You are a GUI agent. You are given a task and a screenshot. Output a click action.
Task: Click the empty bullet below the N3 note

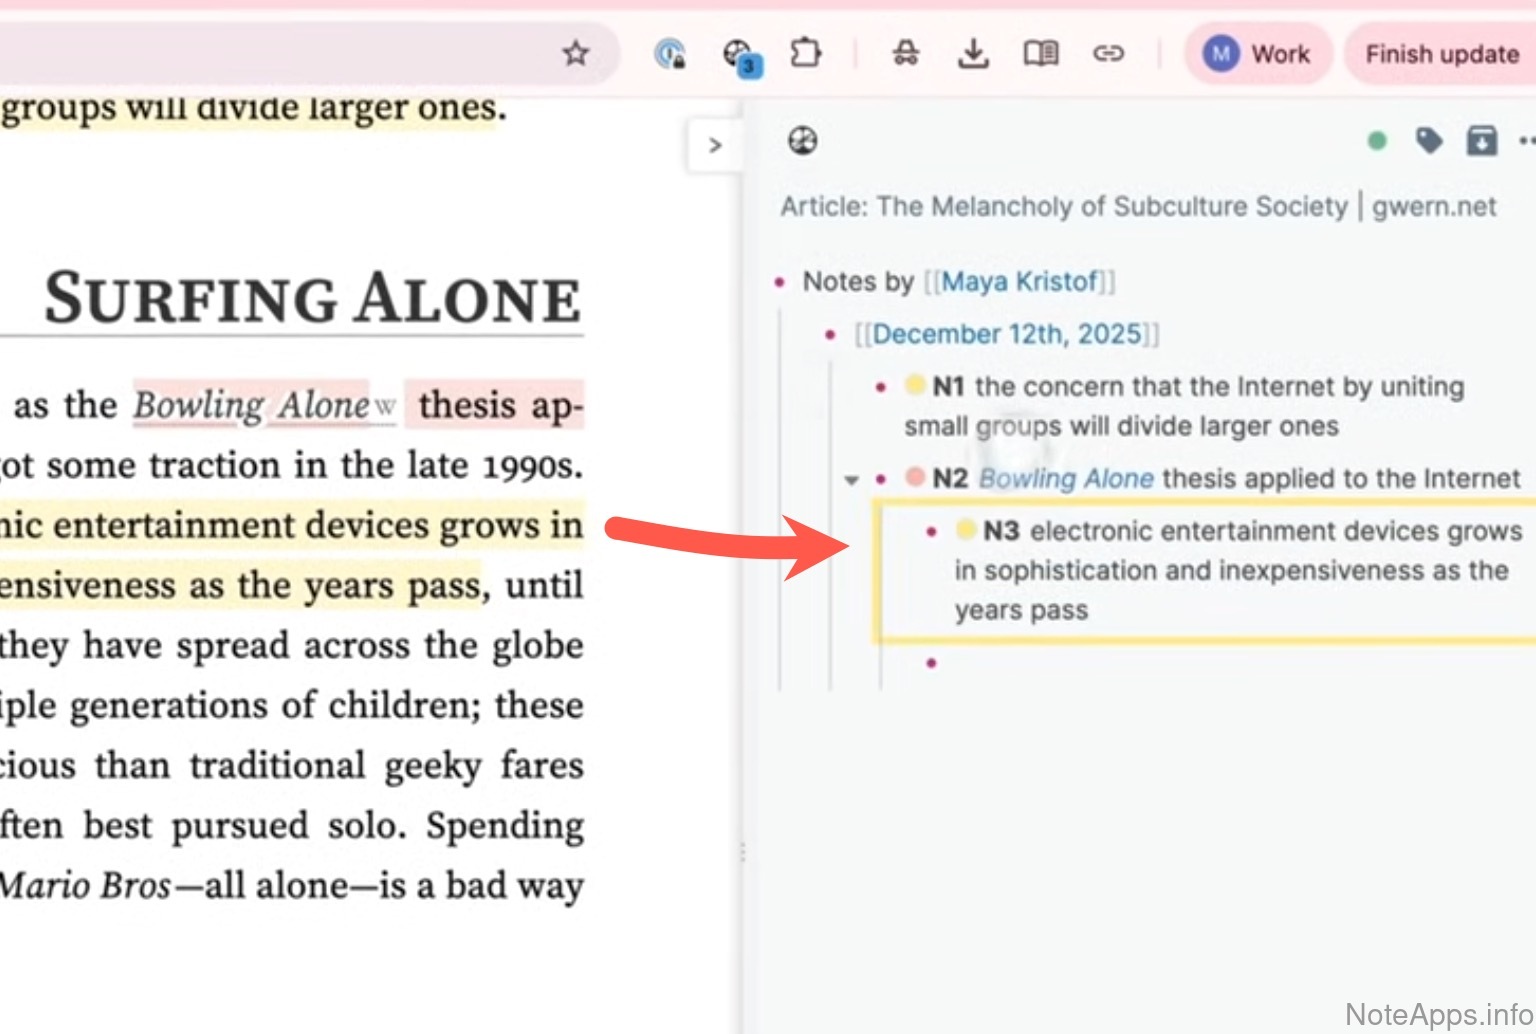point(931,663)
